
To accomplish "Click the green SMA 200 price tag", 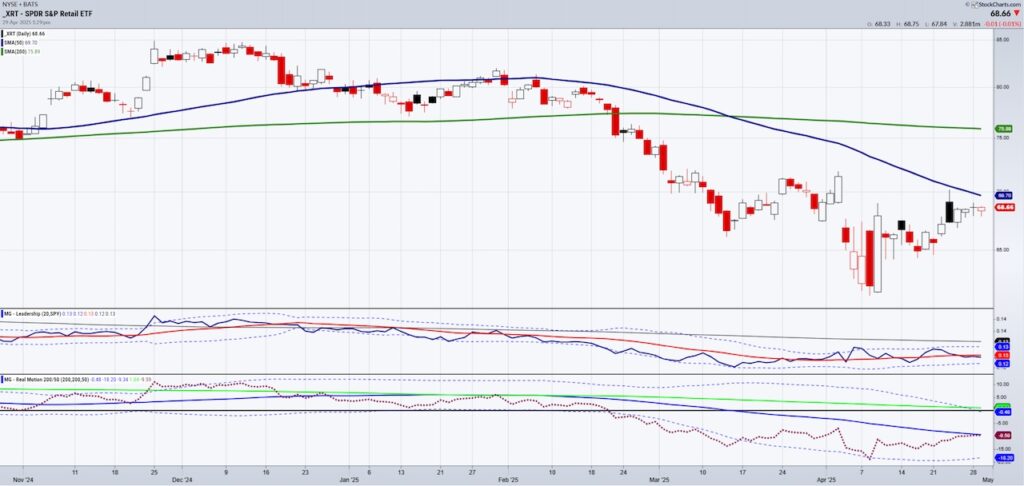I will pos(1002,129).
